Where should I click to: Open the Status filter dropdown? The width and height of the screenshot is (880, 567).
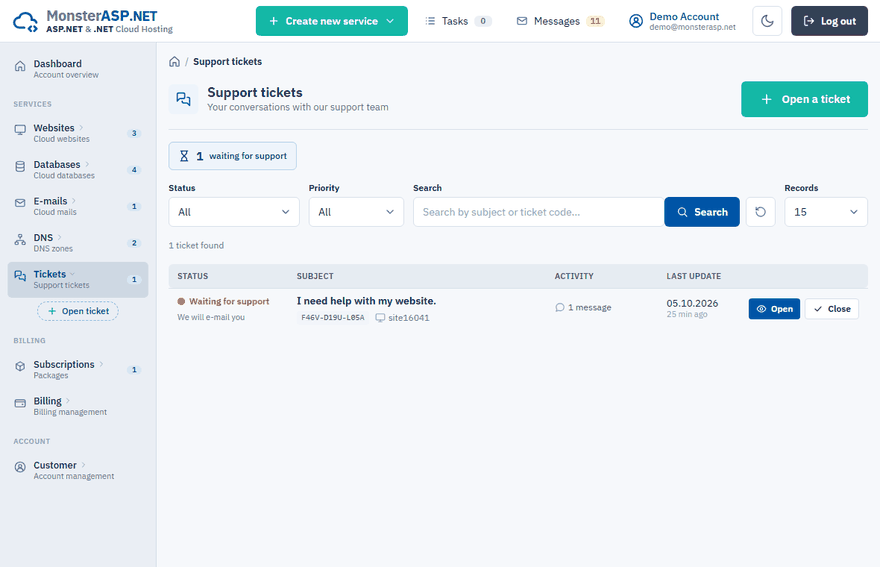[x=234, y=212]
